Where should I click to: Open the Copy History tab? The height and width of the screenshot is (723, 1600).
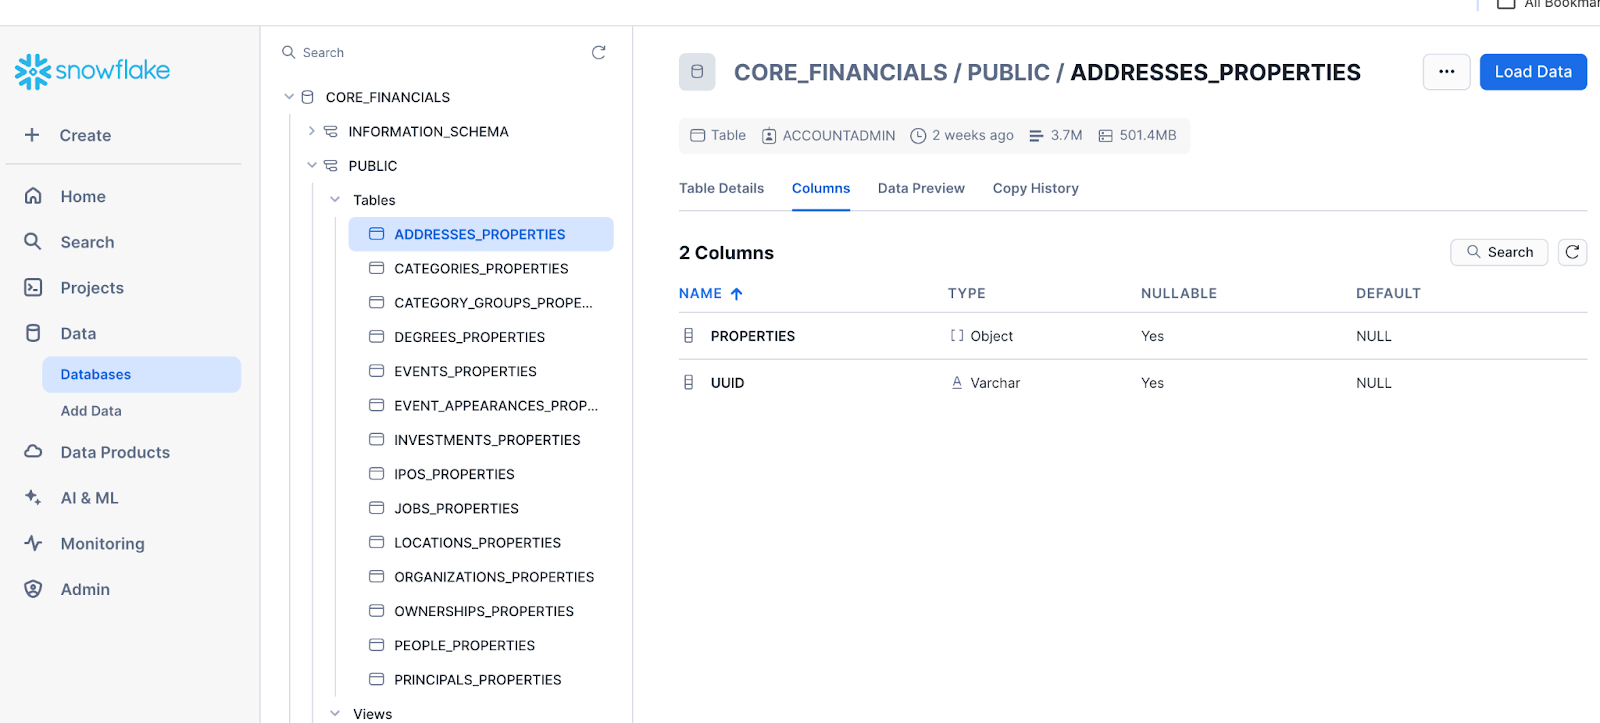1035,188
